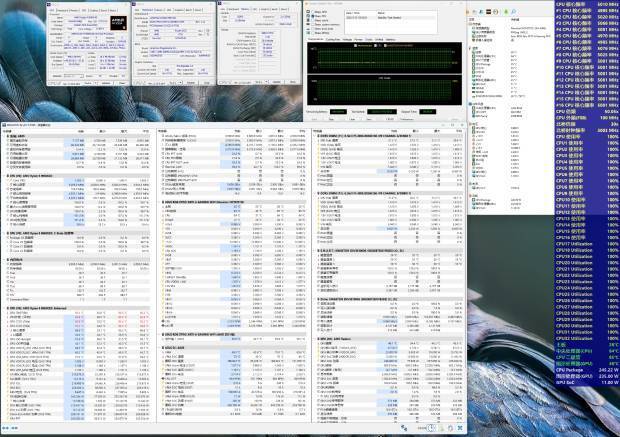Click HWiNFO title bar app icon

(4, 125)
